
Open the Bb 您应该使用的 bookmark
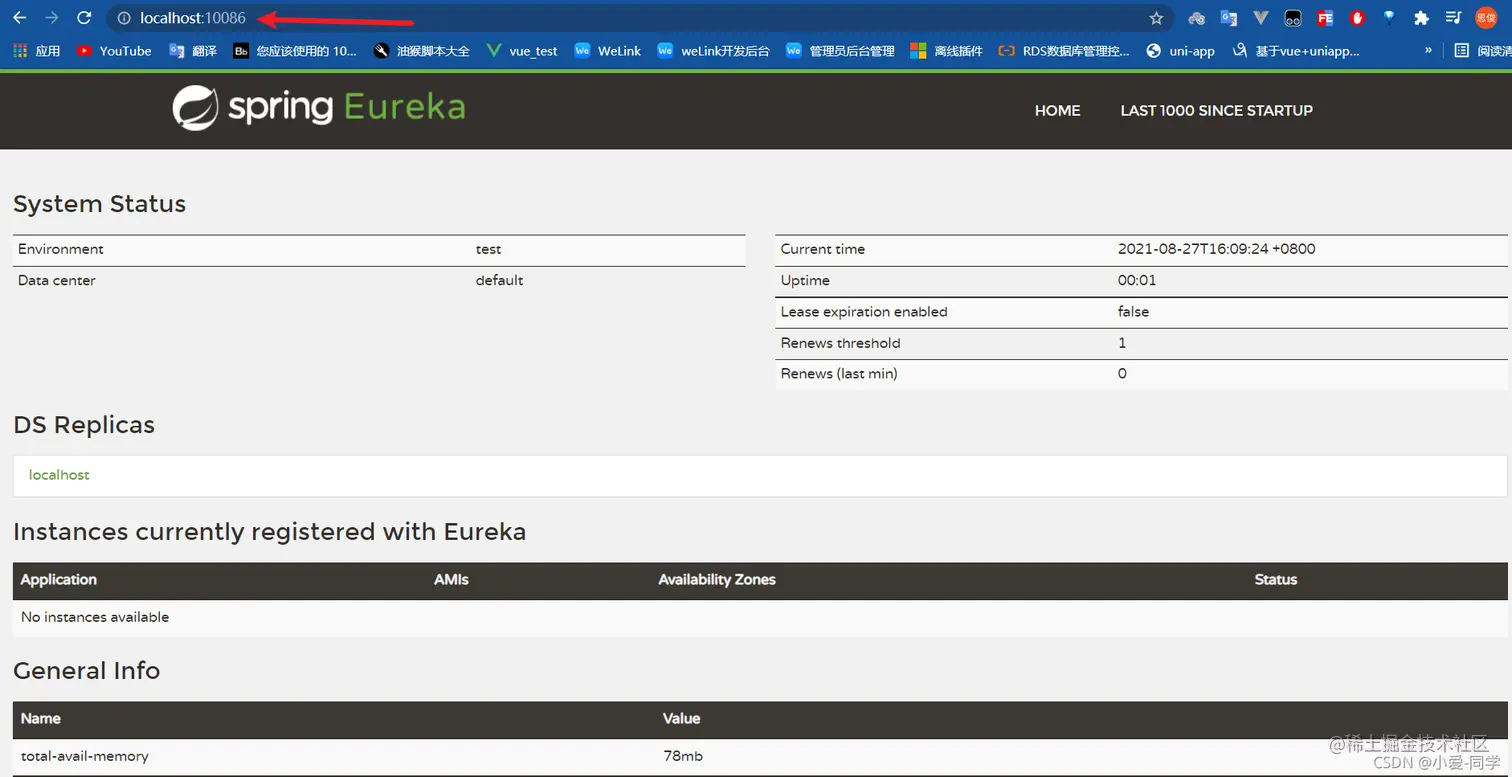(295, 51)
